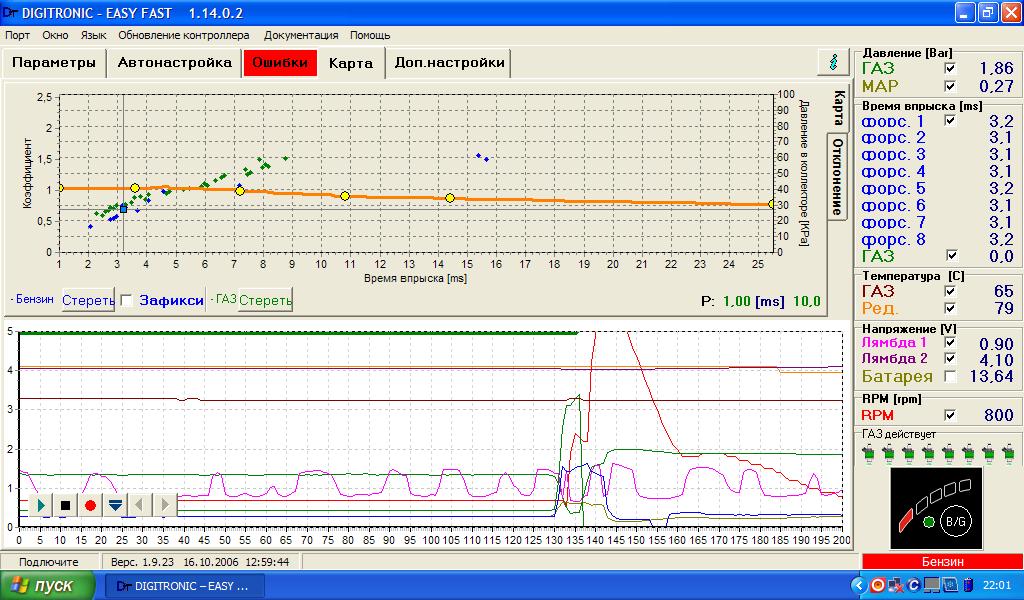Check the Батарея voltage checkbox
This screenshot has width=1024, height=600.
950,376
